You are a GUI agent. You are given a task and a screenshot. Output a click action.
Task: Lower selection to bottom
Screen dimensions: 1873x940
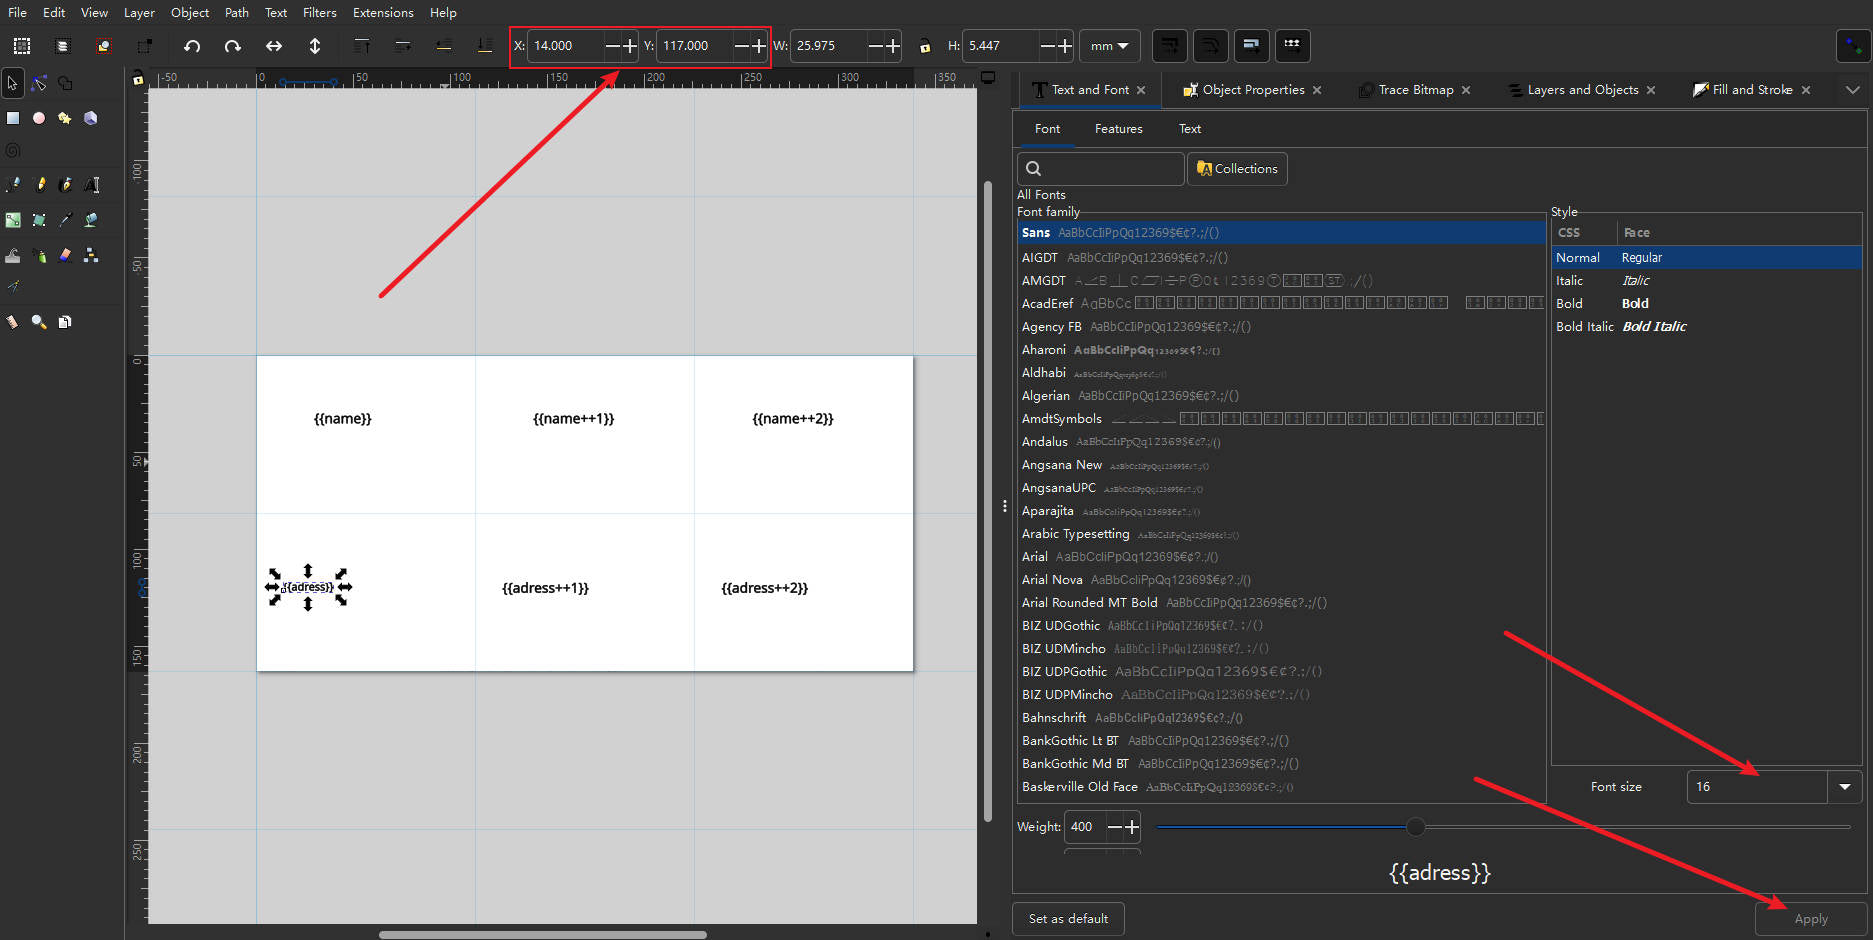484,46
